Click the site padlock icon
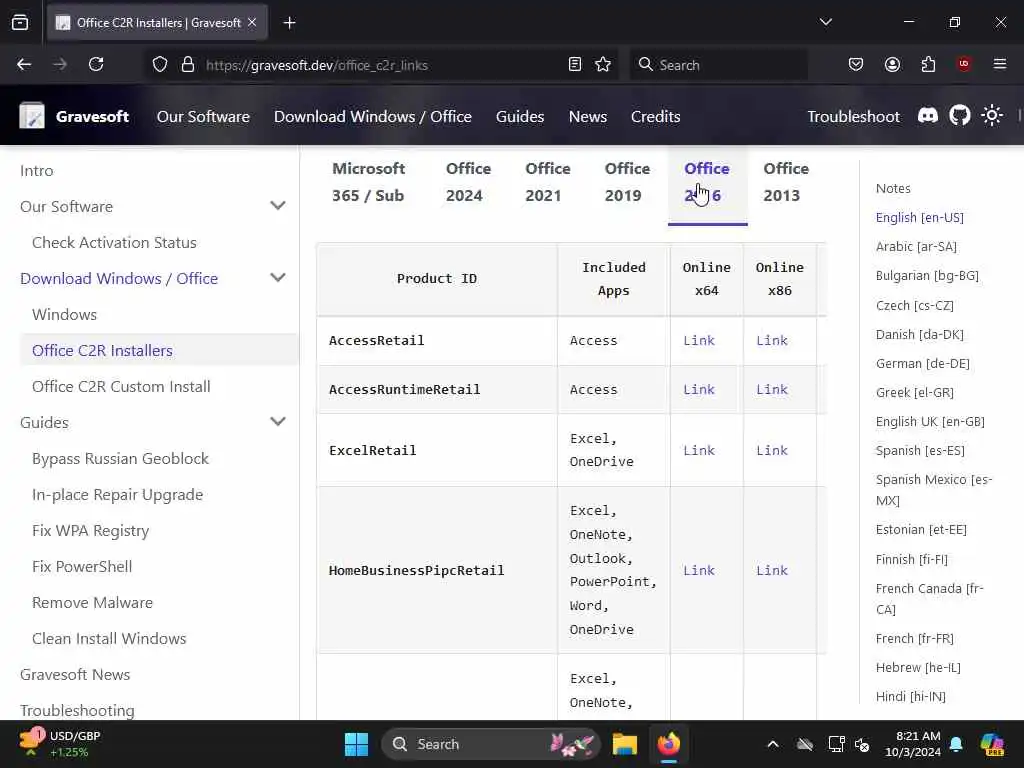Viewport: 1024px width, 768px height. point(188,65)
